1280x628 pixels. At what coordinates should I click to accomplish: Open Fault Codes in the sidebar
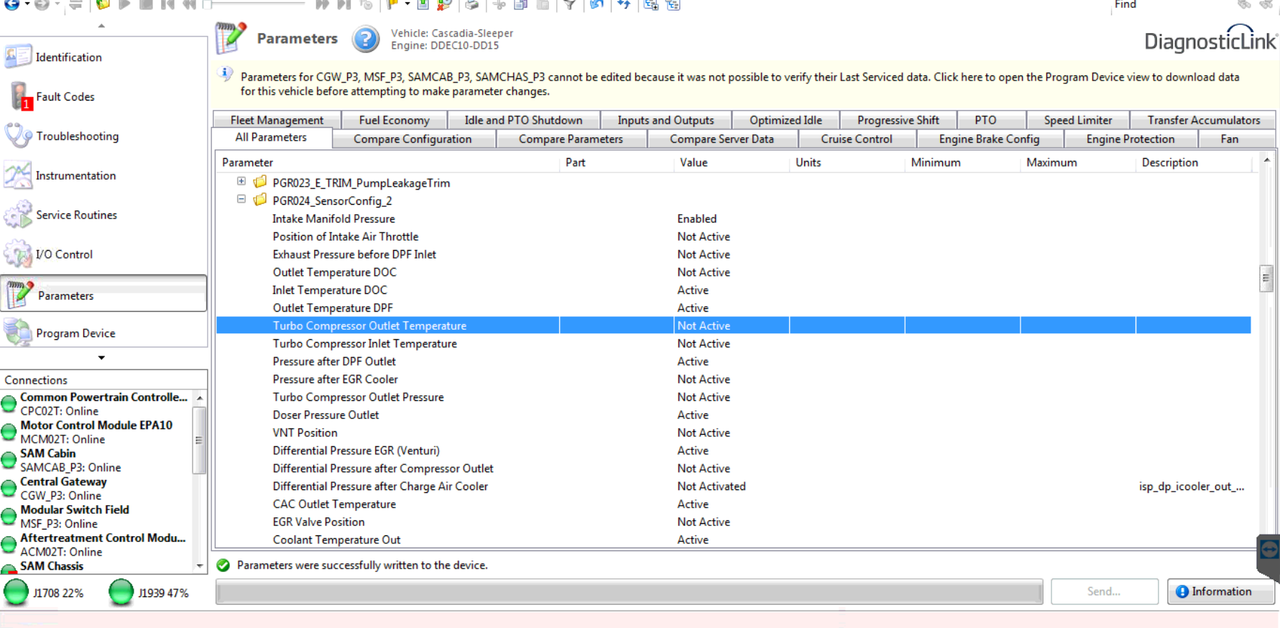104,97
